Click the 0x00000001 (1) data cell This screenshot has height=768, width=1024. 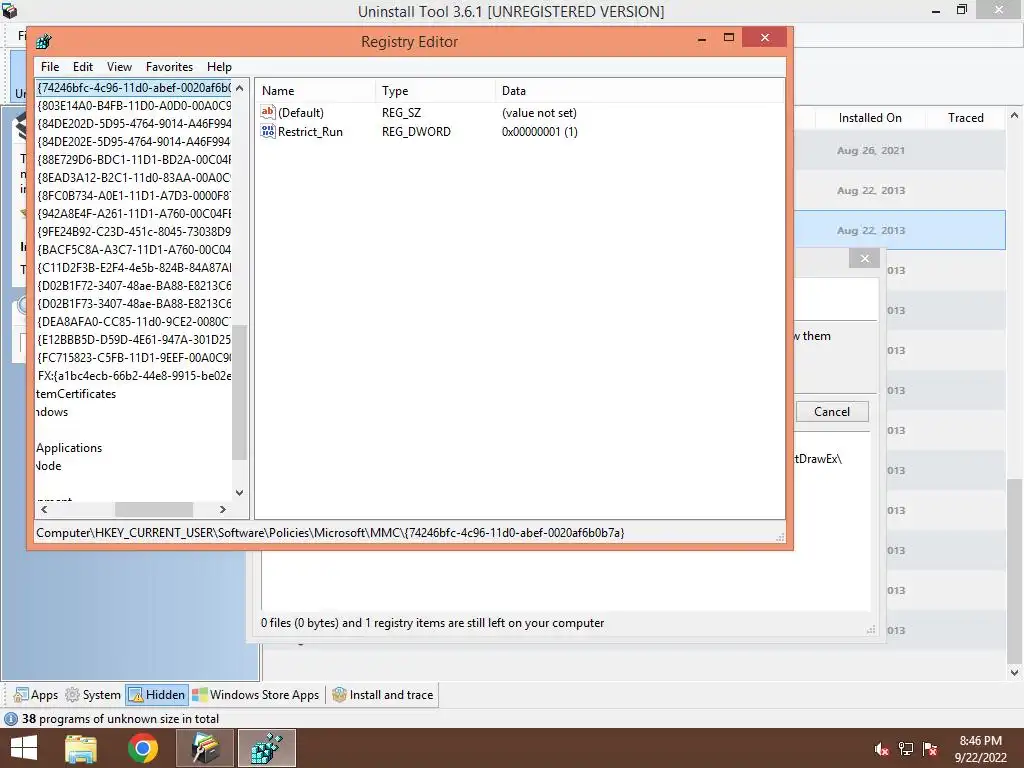coord(539,131)
